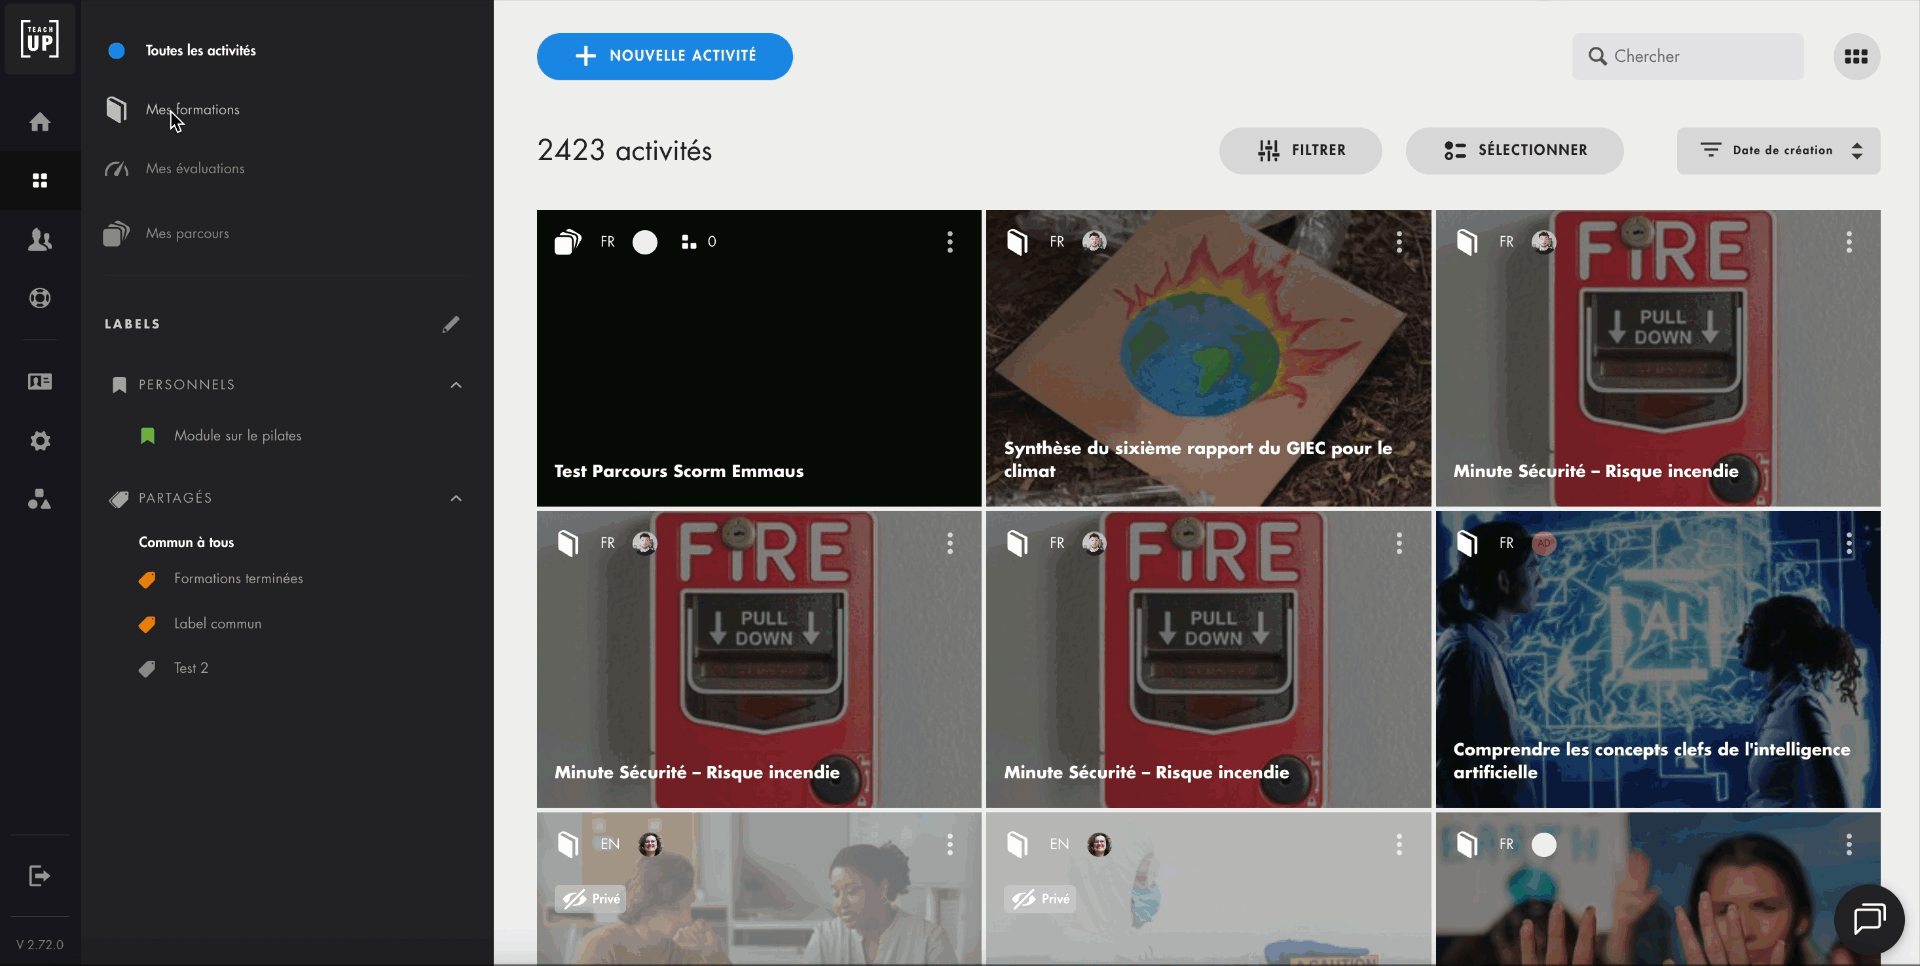Select the Toutes les activités filter

pyautogui.click(x=200, y=51)
